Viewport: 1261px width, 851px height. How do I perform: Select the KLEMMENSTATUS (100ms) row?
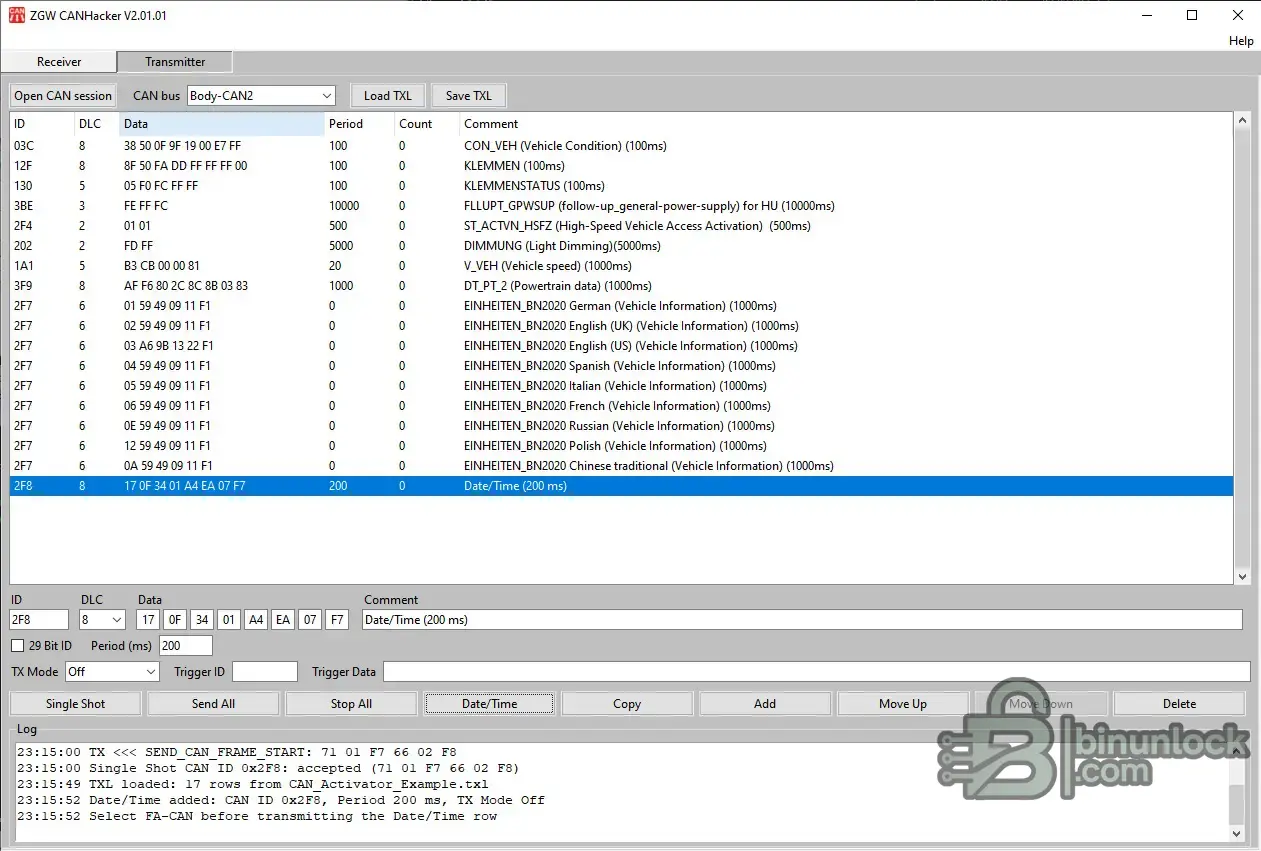pyautogui.click(x=621, y=186)
